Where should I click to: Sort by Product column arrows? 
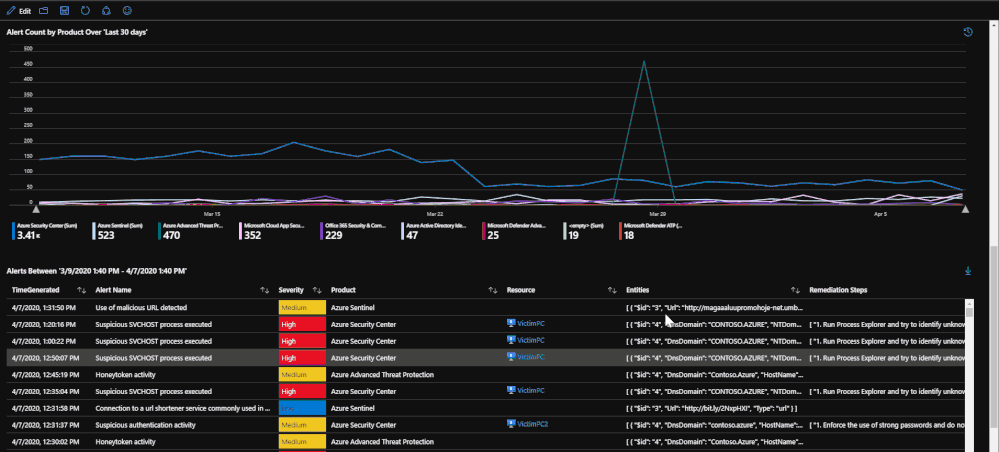(x=492, y=290)
